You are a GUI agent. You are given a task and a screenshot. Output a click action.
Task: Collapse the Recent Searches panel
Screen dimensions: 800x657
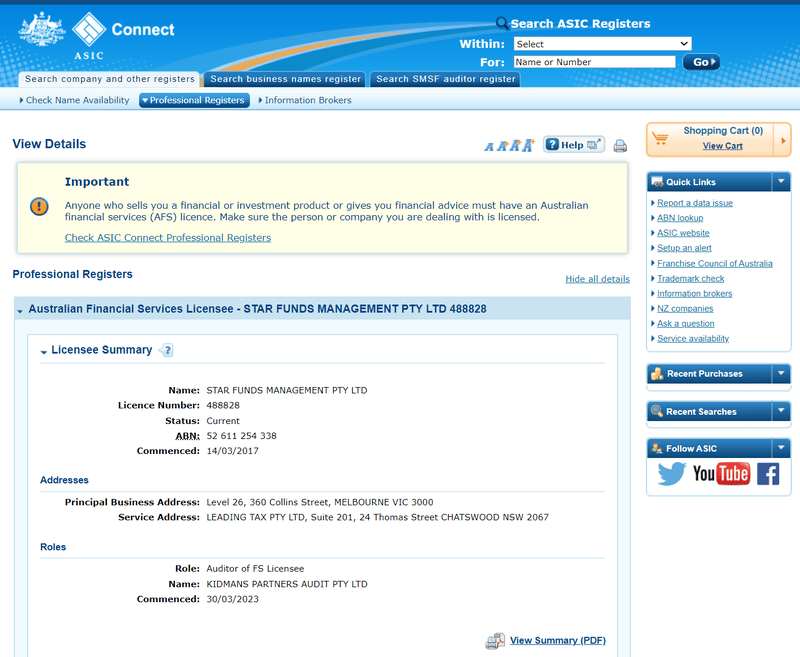781,411
